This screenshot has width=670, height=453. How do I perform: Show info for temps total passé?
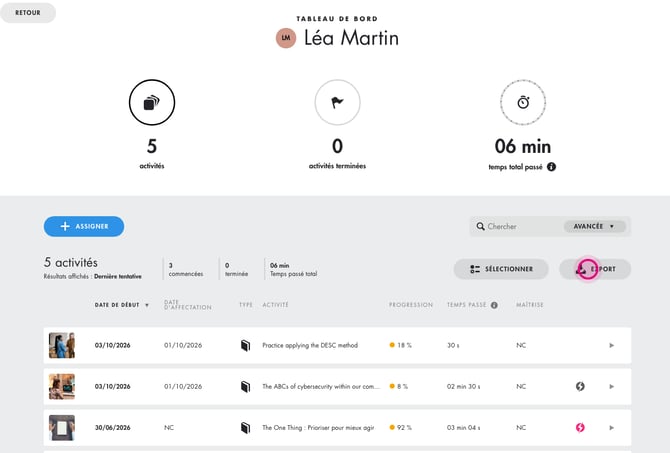[x=551, y=167]
